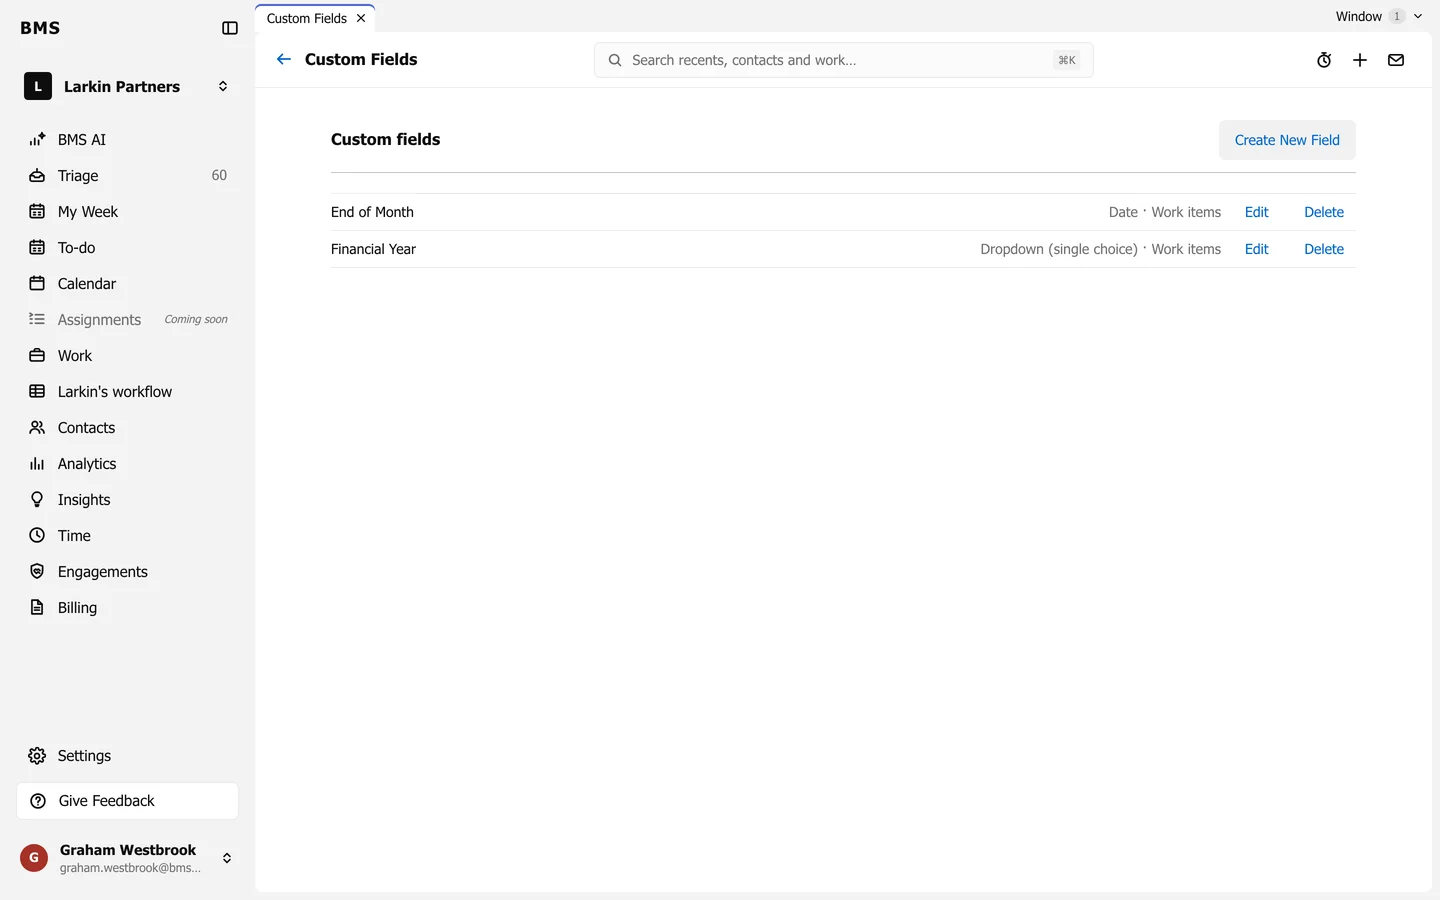This screenshot has width=1440, height=900.
Task: Click the Assignments Coming soon item
Action: (127, 320)
